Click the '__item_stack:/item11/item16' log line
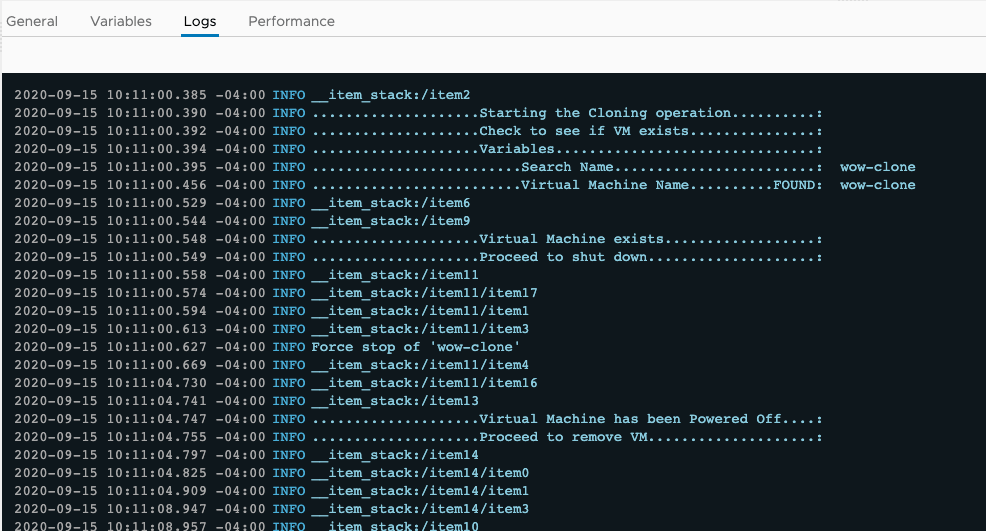This screenshot has width=986, height=531. pyautogui.click(x=424, y=383)
